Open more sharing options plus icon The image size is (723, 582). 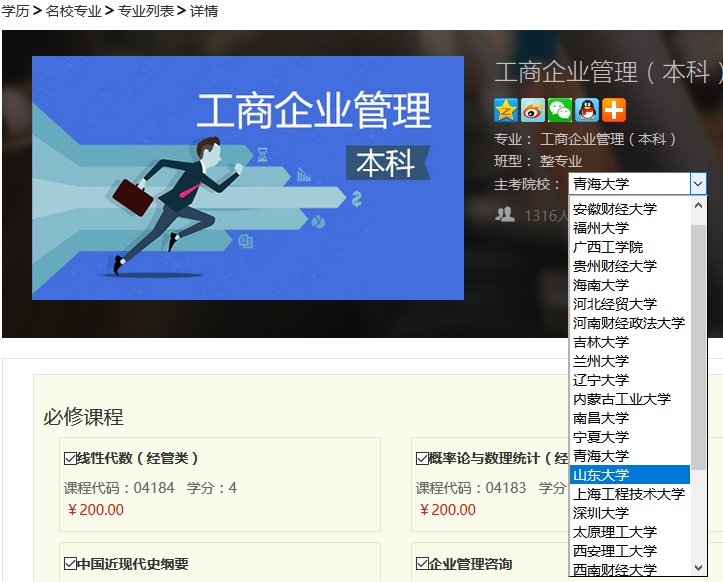pos(614,110)
